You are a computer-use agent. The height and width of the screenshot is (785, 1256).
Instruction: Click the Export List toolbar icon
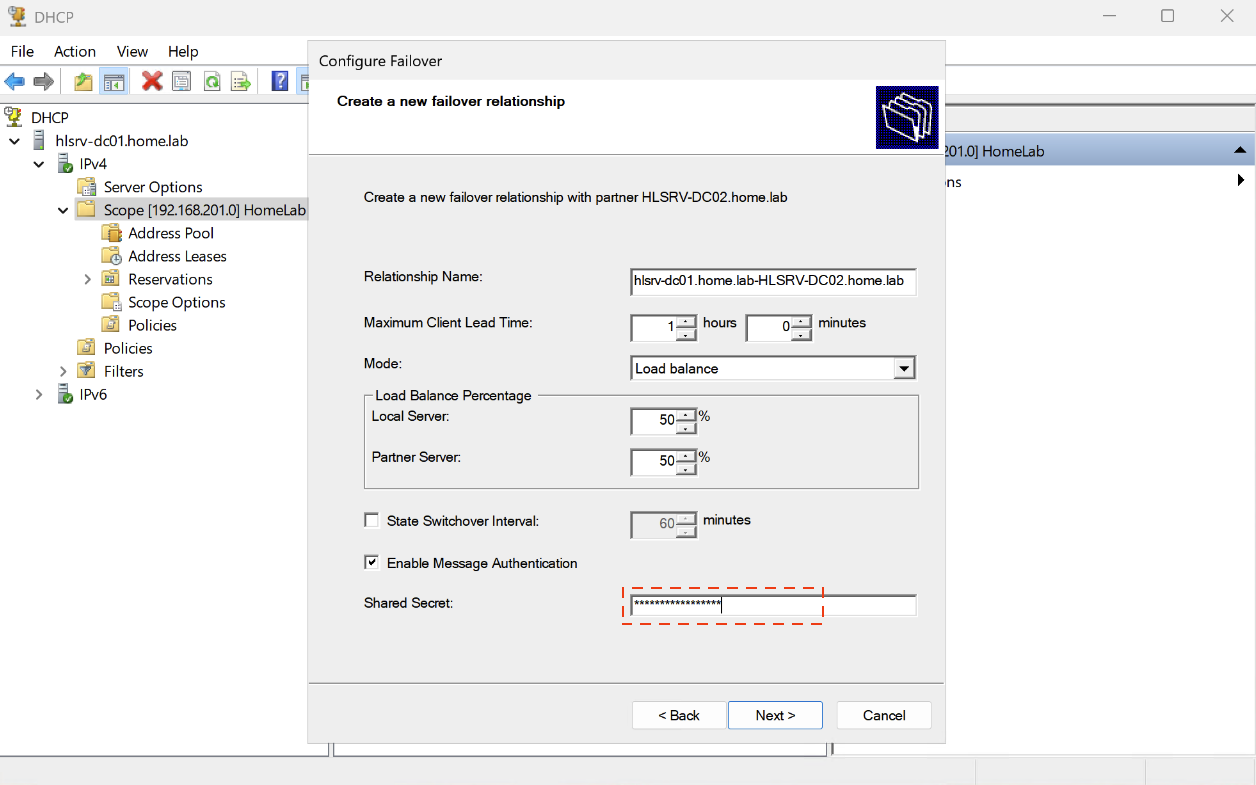point(241,82)
